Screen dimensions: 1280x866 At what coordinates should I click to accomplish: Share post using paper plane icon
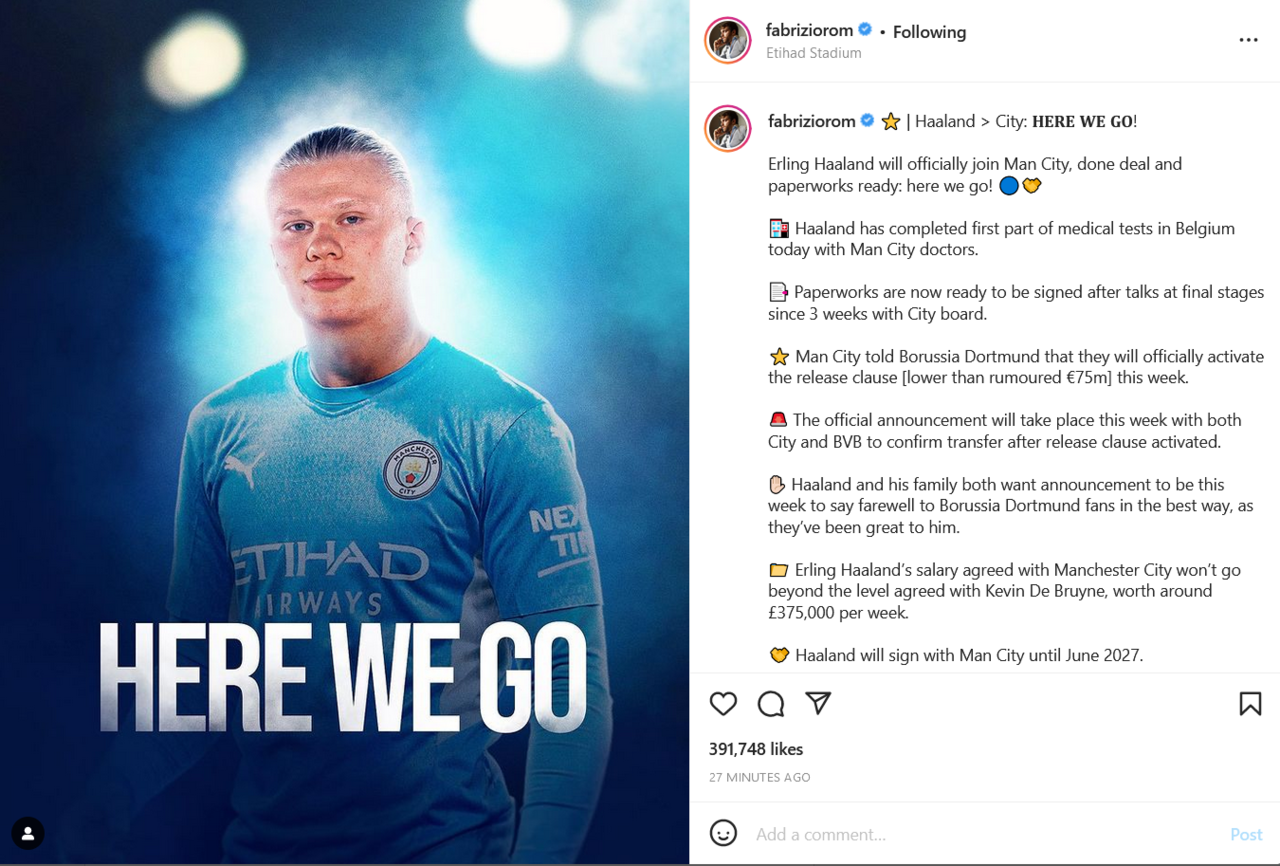coord(818,703)
